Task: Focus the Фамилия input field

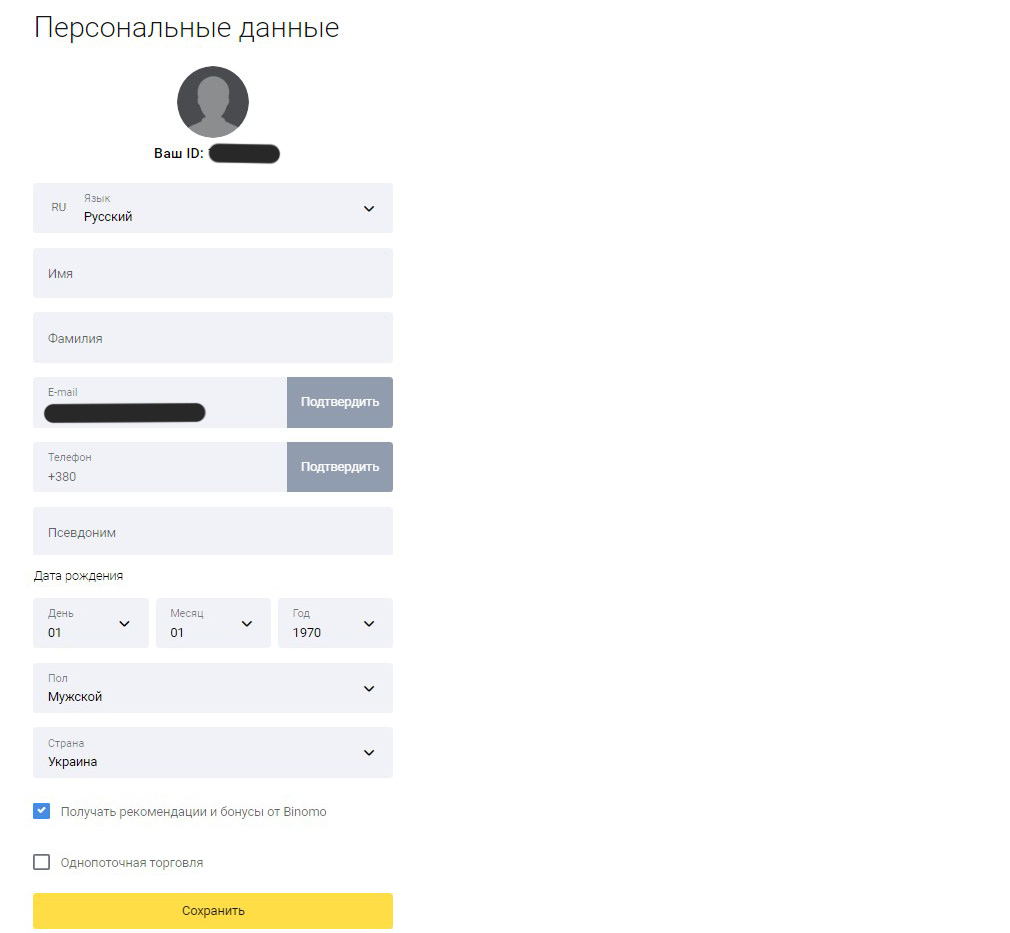Action: click(213, 338)
